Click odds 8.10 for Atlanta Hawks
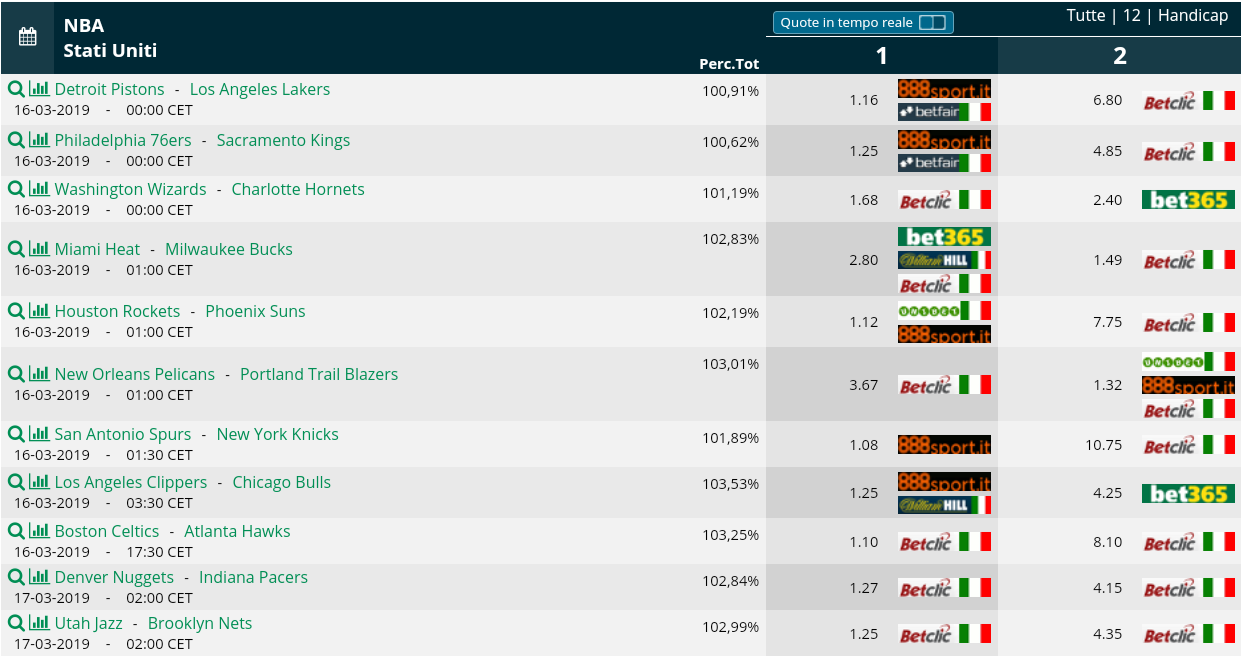This screenshot has width=1241, height=659. point(1107,542)
